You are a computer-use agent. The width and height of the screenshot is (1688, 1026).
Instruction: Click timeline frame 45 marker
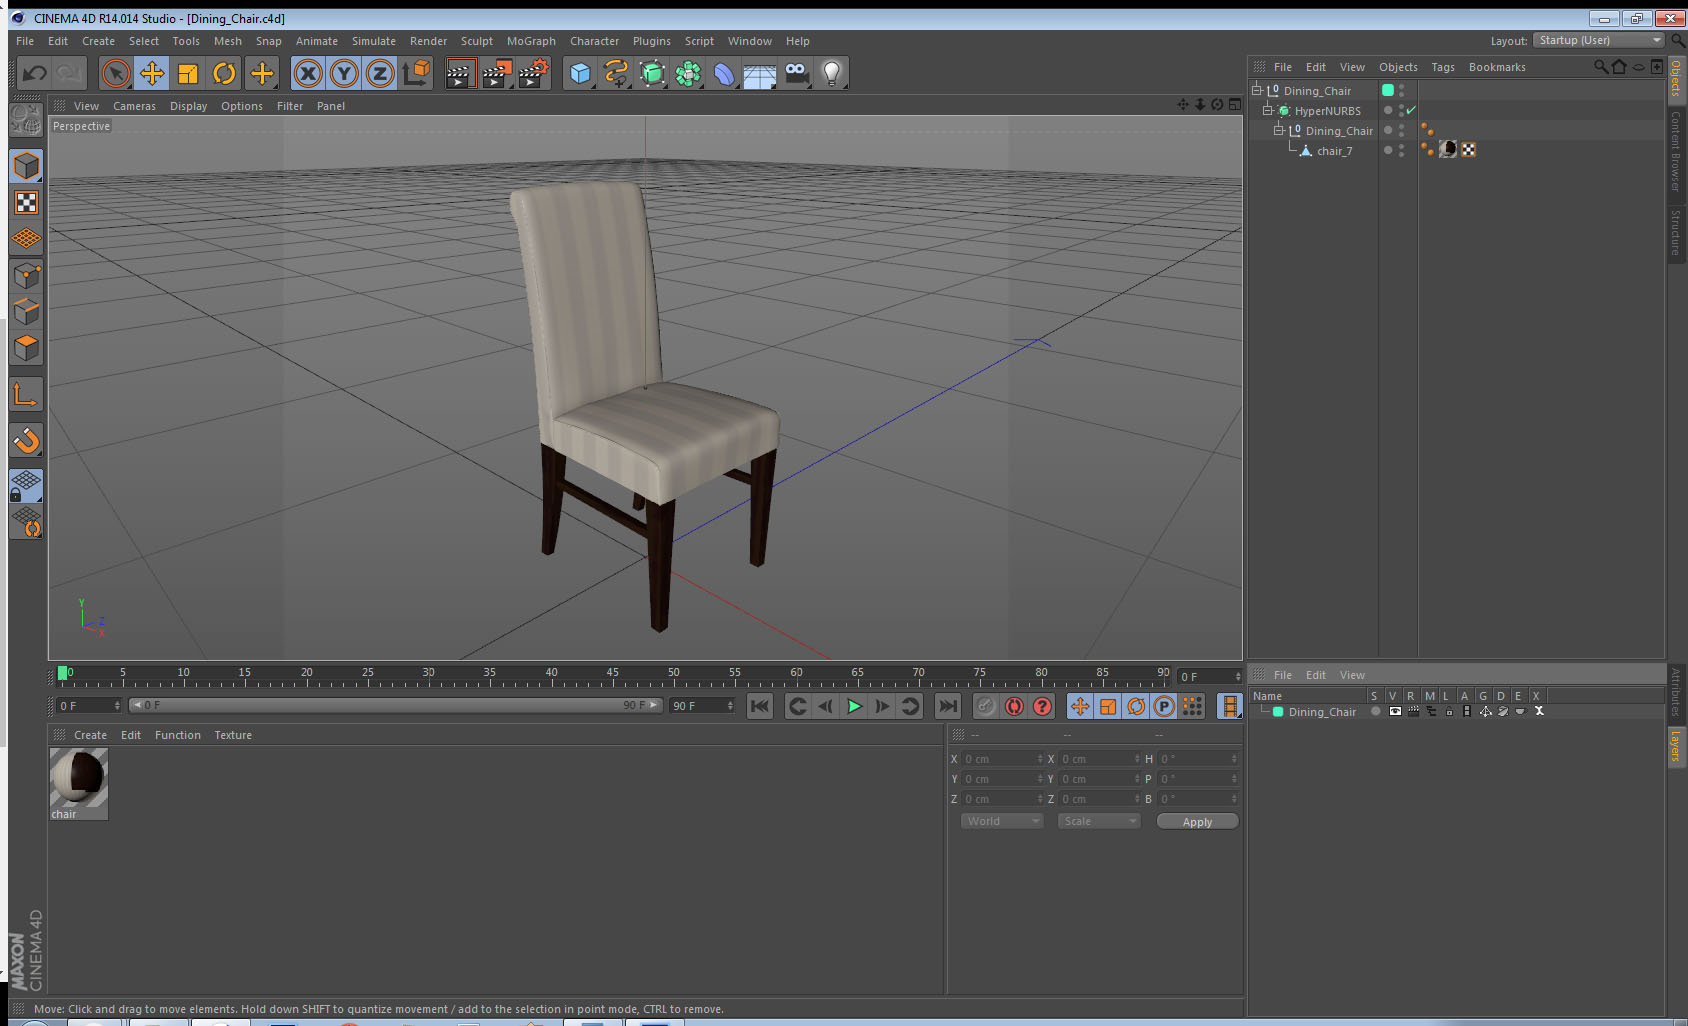point(612,674)
